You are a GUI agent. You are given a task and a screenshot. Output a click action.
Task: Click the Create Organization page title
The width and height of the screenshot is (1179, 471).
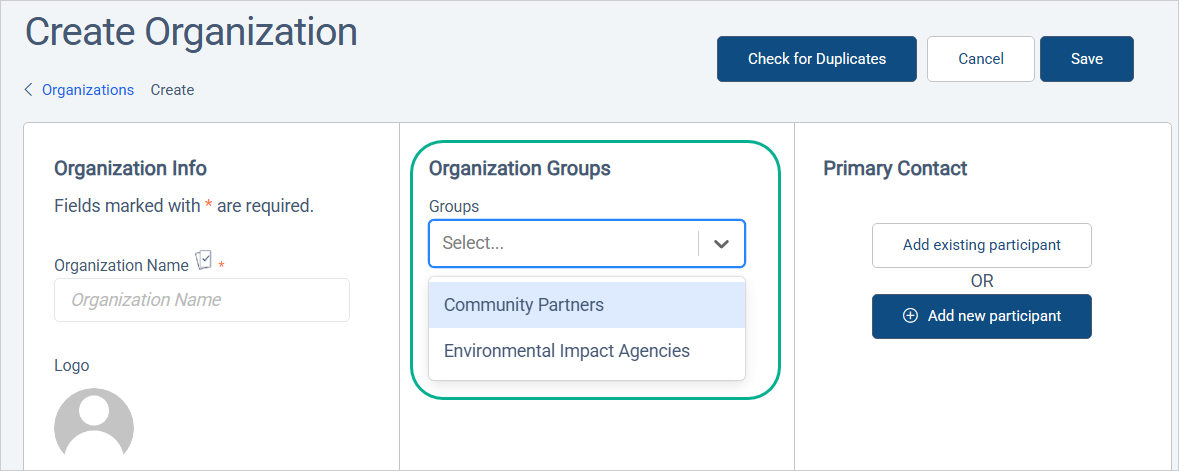coord(191,32)
